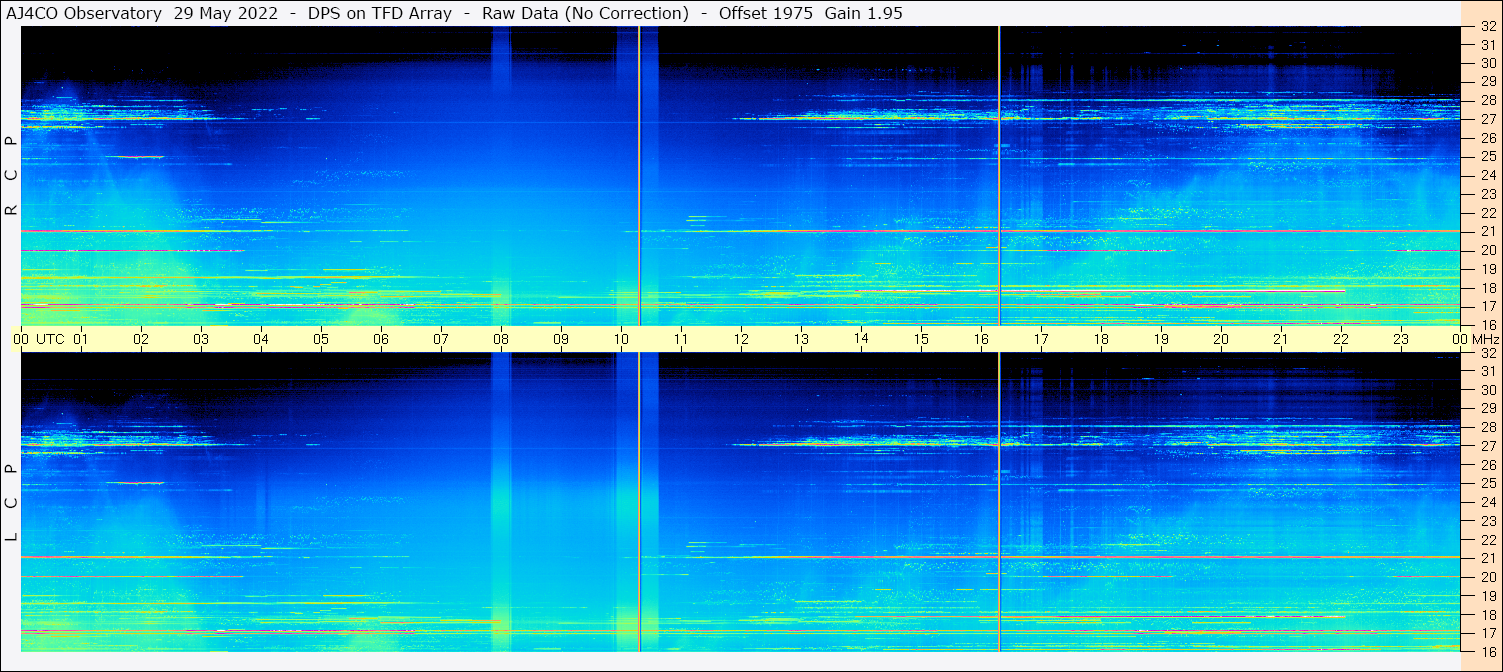The height and width of the screenshot is (672, 1503).
Task: Click the RCP label beside upper spectrogram
Action: pos(11,176)
